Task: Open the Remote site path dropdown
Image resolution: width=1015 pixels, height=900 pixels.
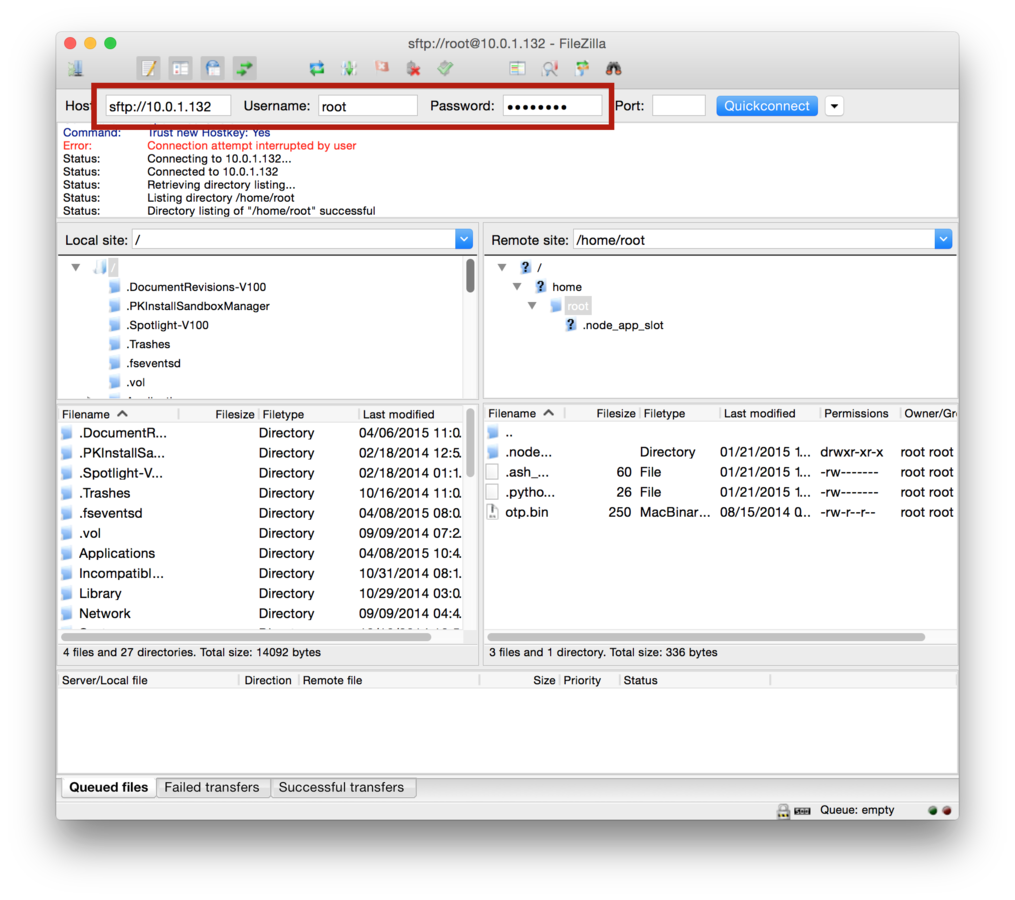Action: tap(943, 240)
